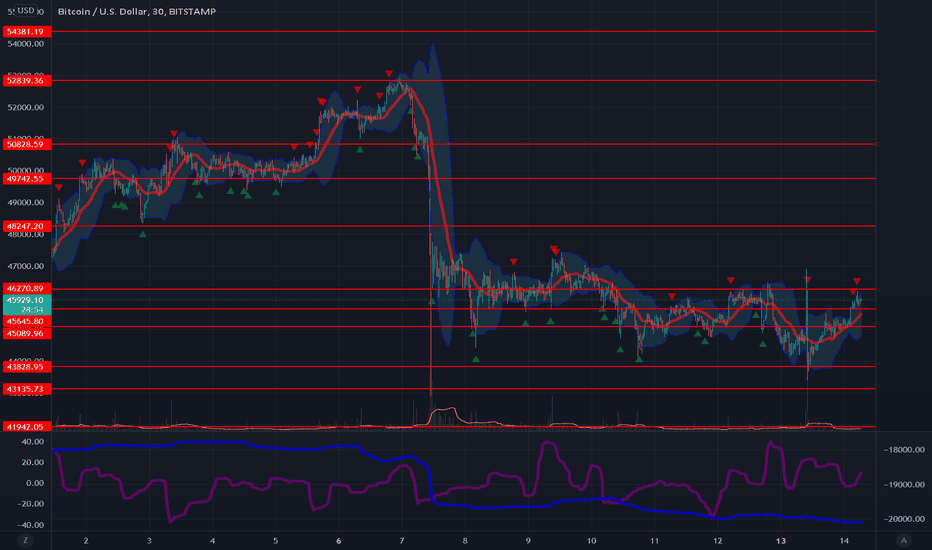Click date label 4 on time axis
The image size is (932, 550).
coord(212,540)
